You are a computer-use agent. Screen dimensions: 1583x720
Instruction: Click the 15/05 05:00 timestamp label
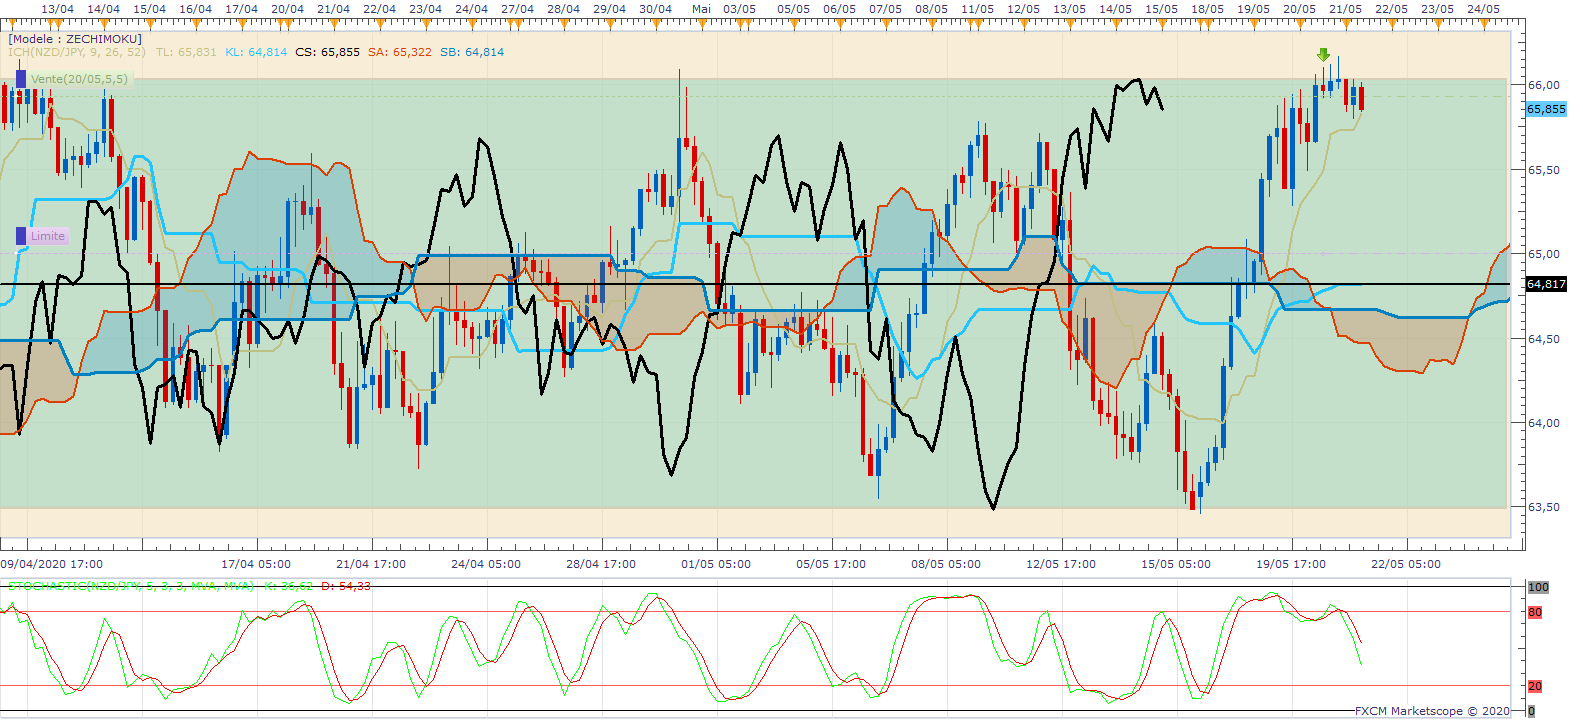click(x=1176, y=564)
